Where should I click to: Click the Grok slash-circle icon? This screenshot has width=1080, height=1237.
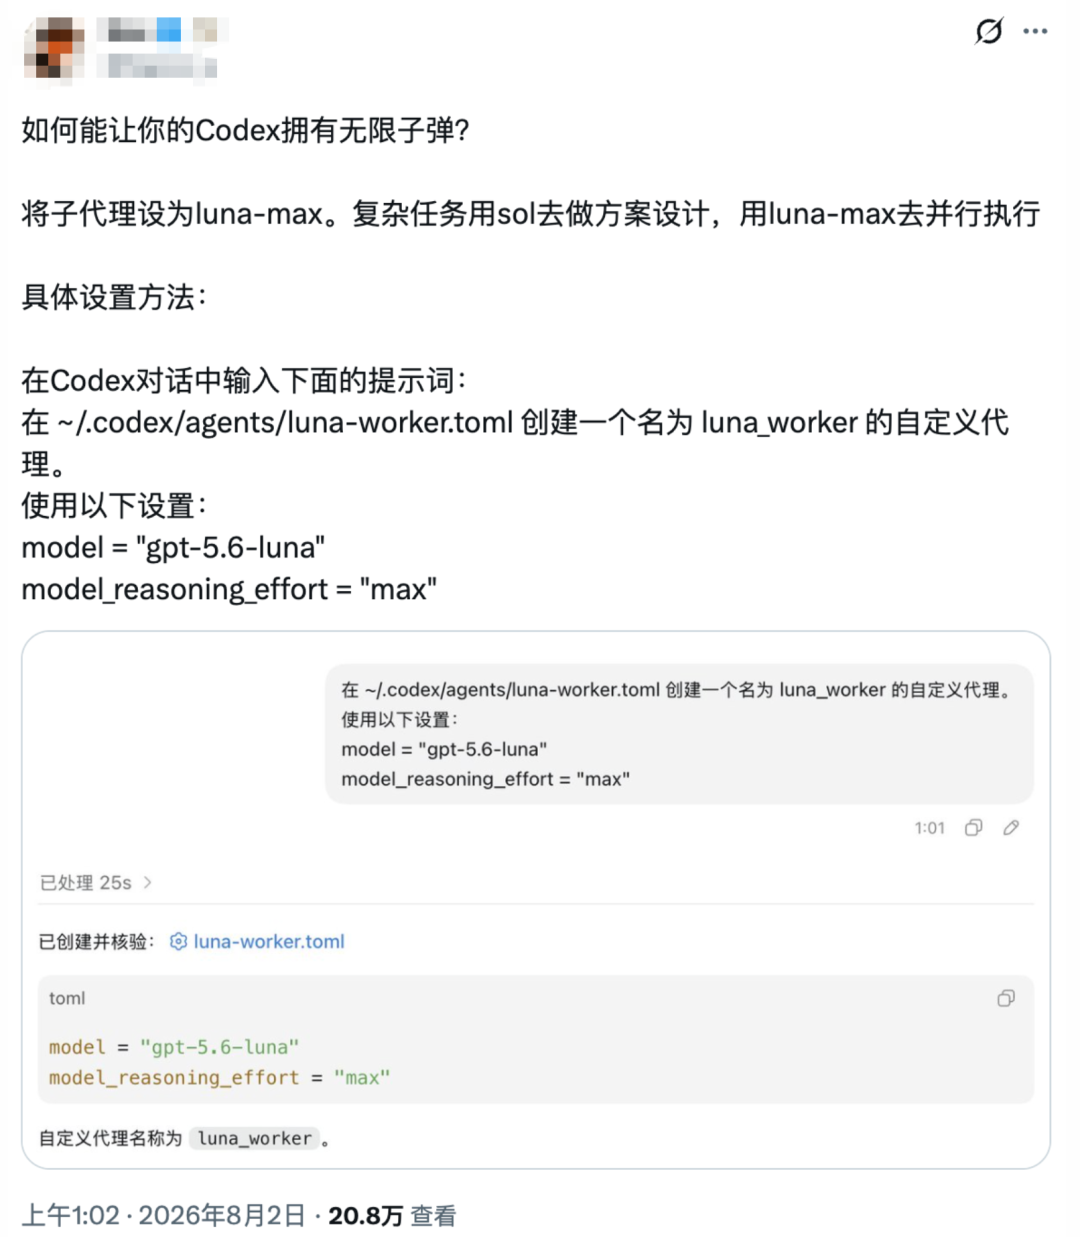(988, 31)
